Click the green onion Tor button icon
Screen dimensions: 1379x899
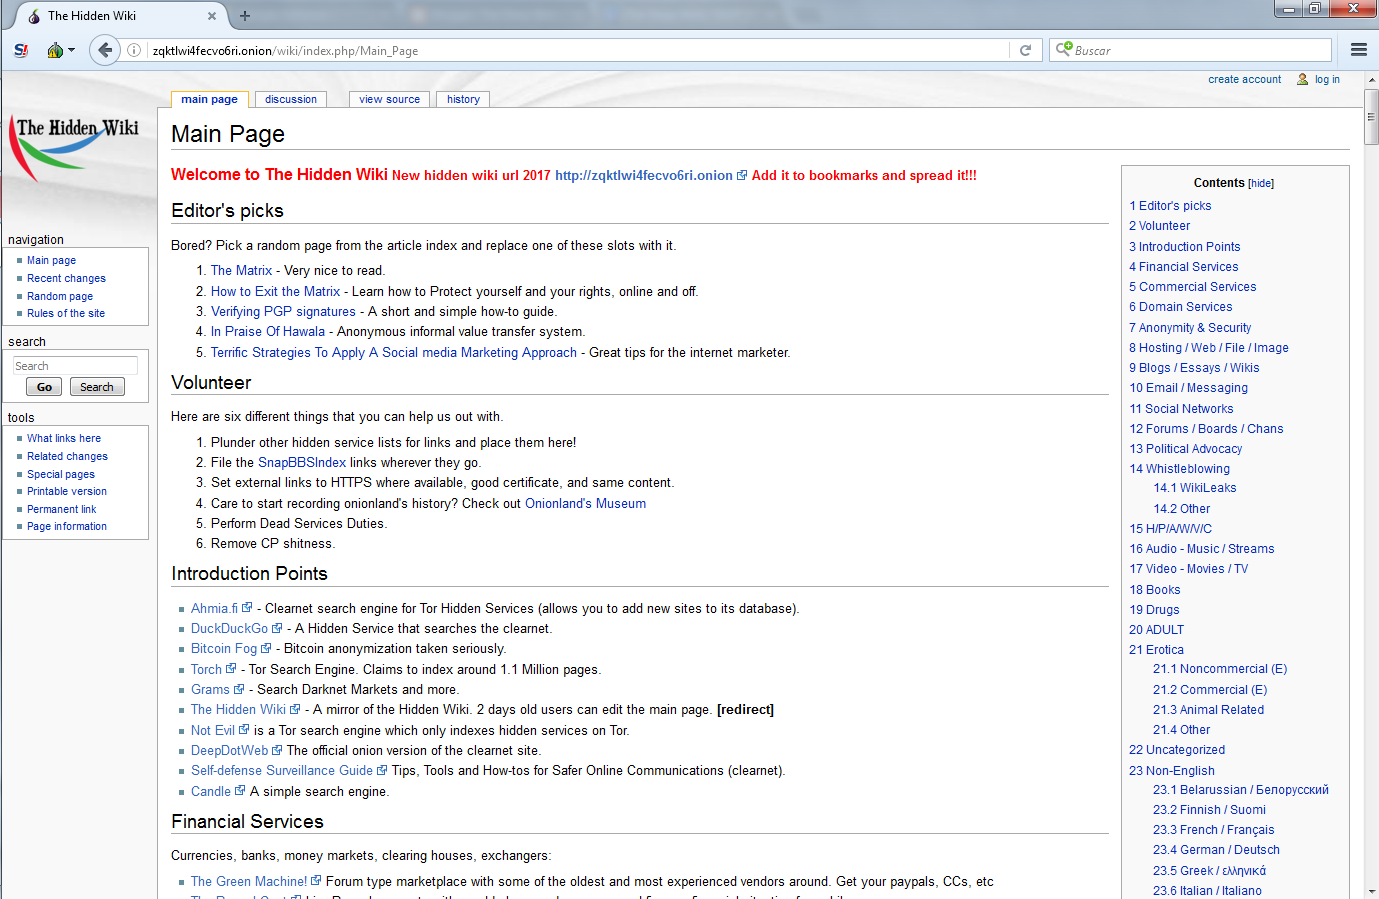[x=55, y=50]
